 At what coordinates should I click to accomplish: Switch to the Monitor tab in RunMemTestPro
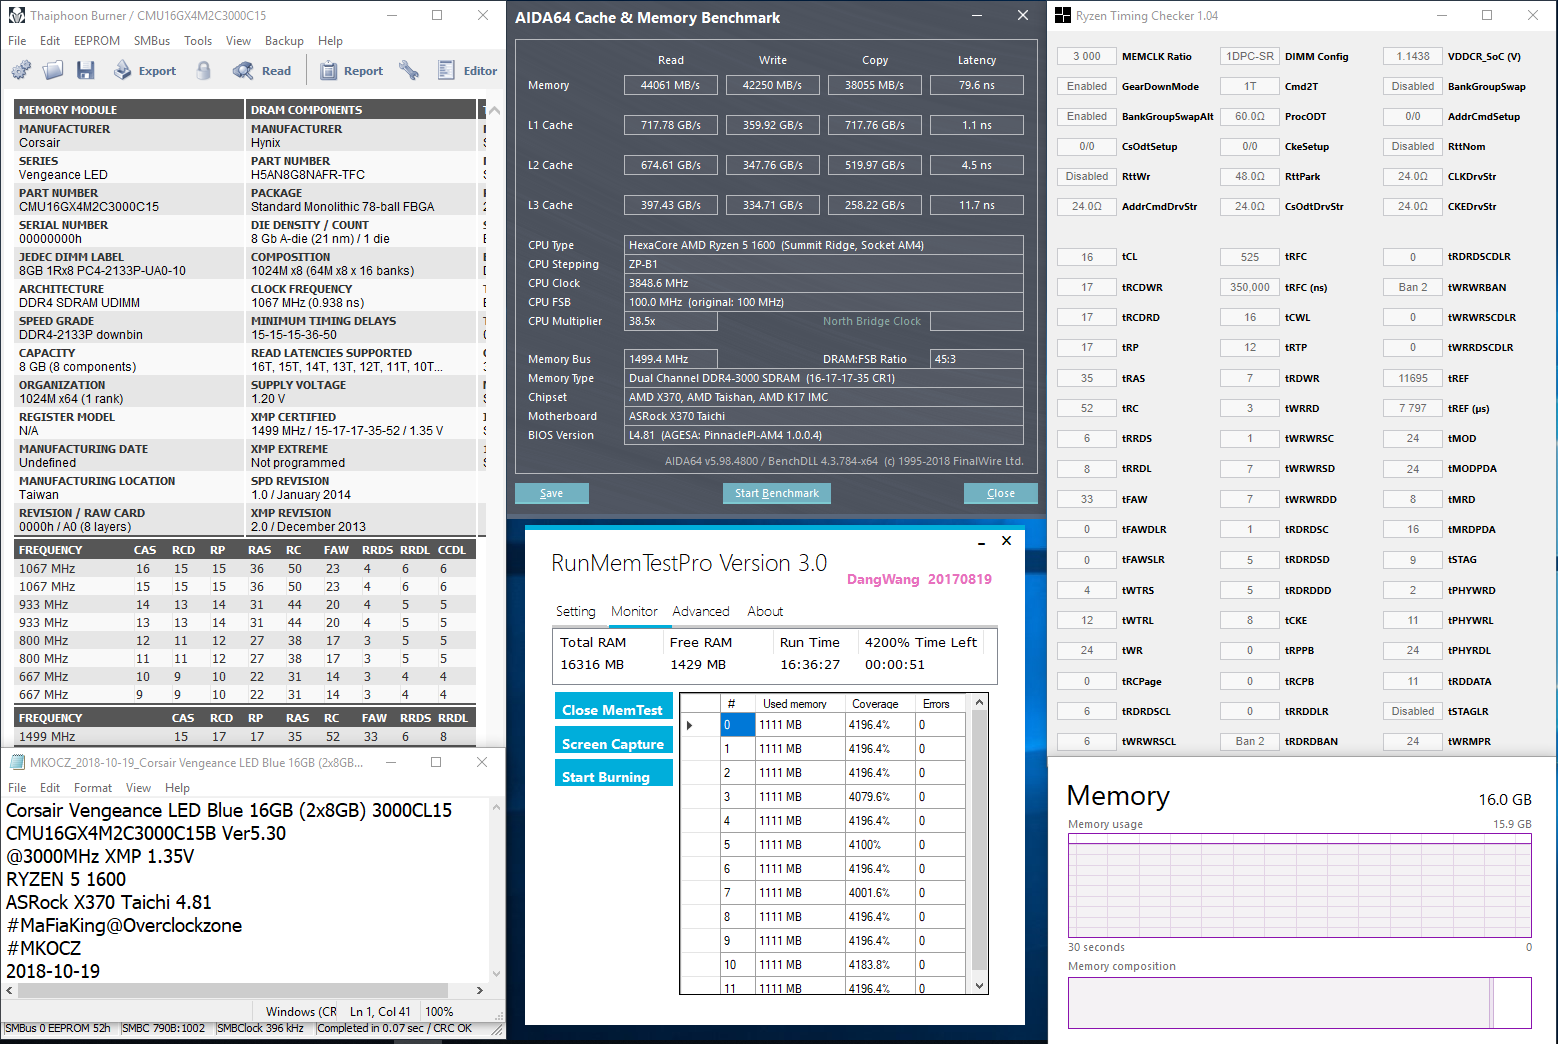click(x=634, y=611)
